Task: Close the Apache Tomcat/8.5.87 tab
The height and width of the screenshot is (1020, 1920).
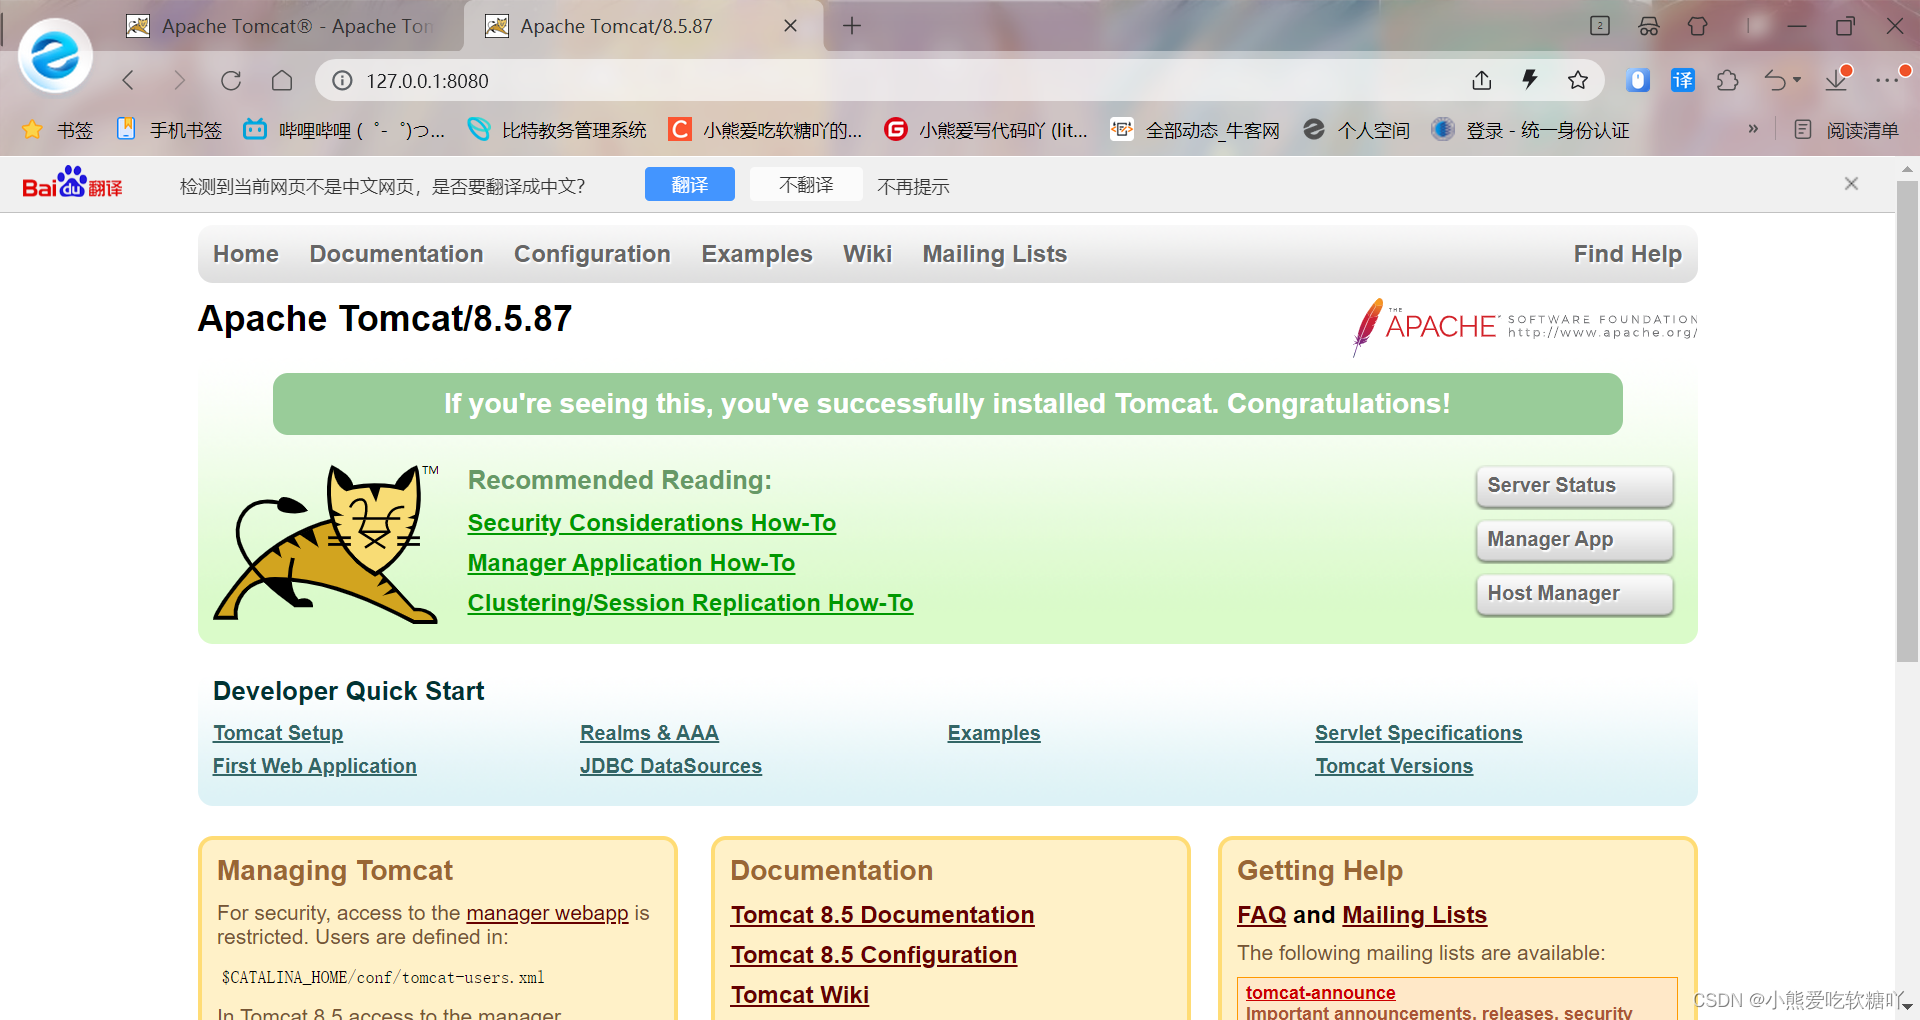Action: click(x=790, y=26)
